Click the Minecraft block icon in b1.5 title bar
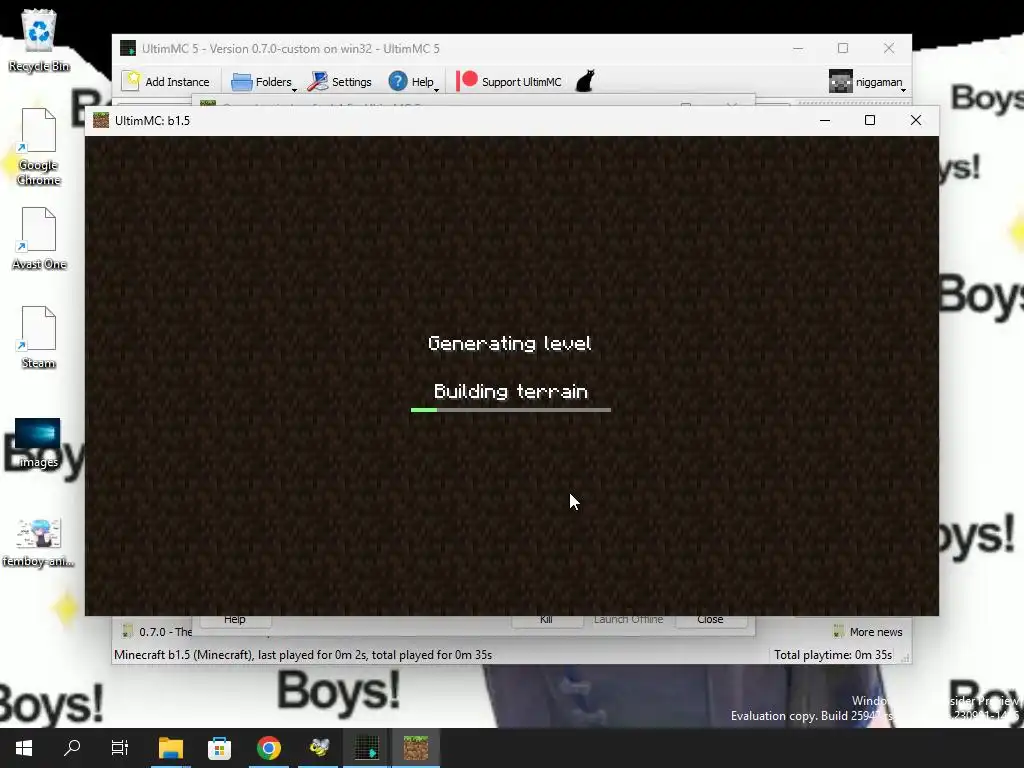The height and width of the screenshot is (768, 1024). click(101, 120)
